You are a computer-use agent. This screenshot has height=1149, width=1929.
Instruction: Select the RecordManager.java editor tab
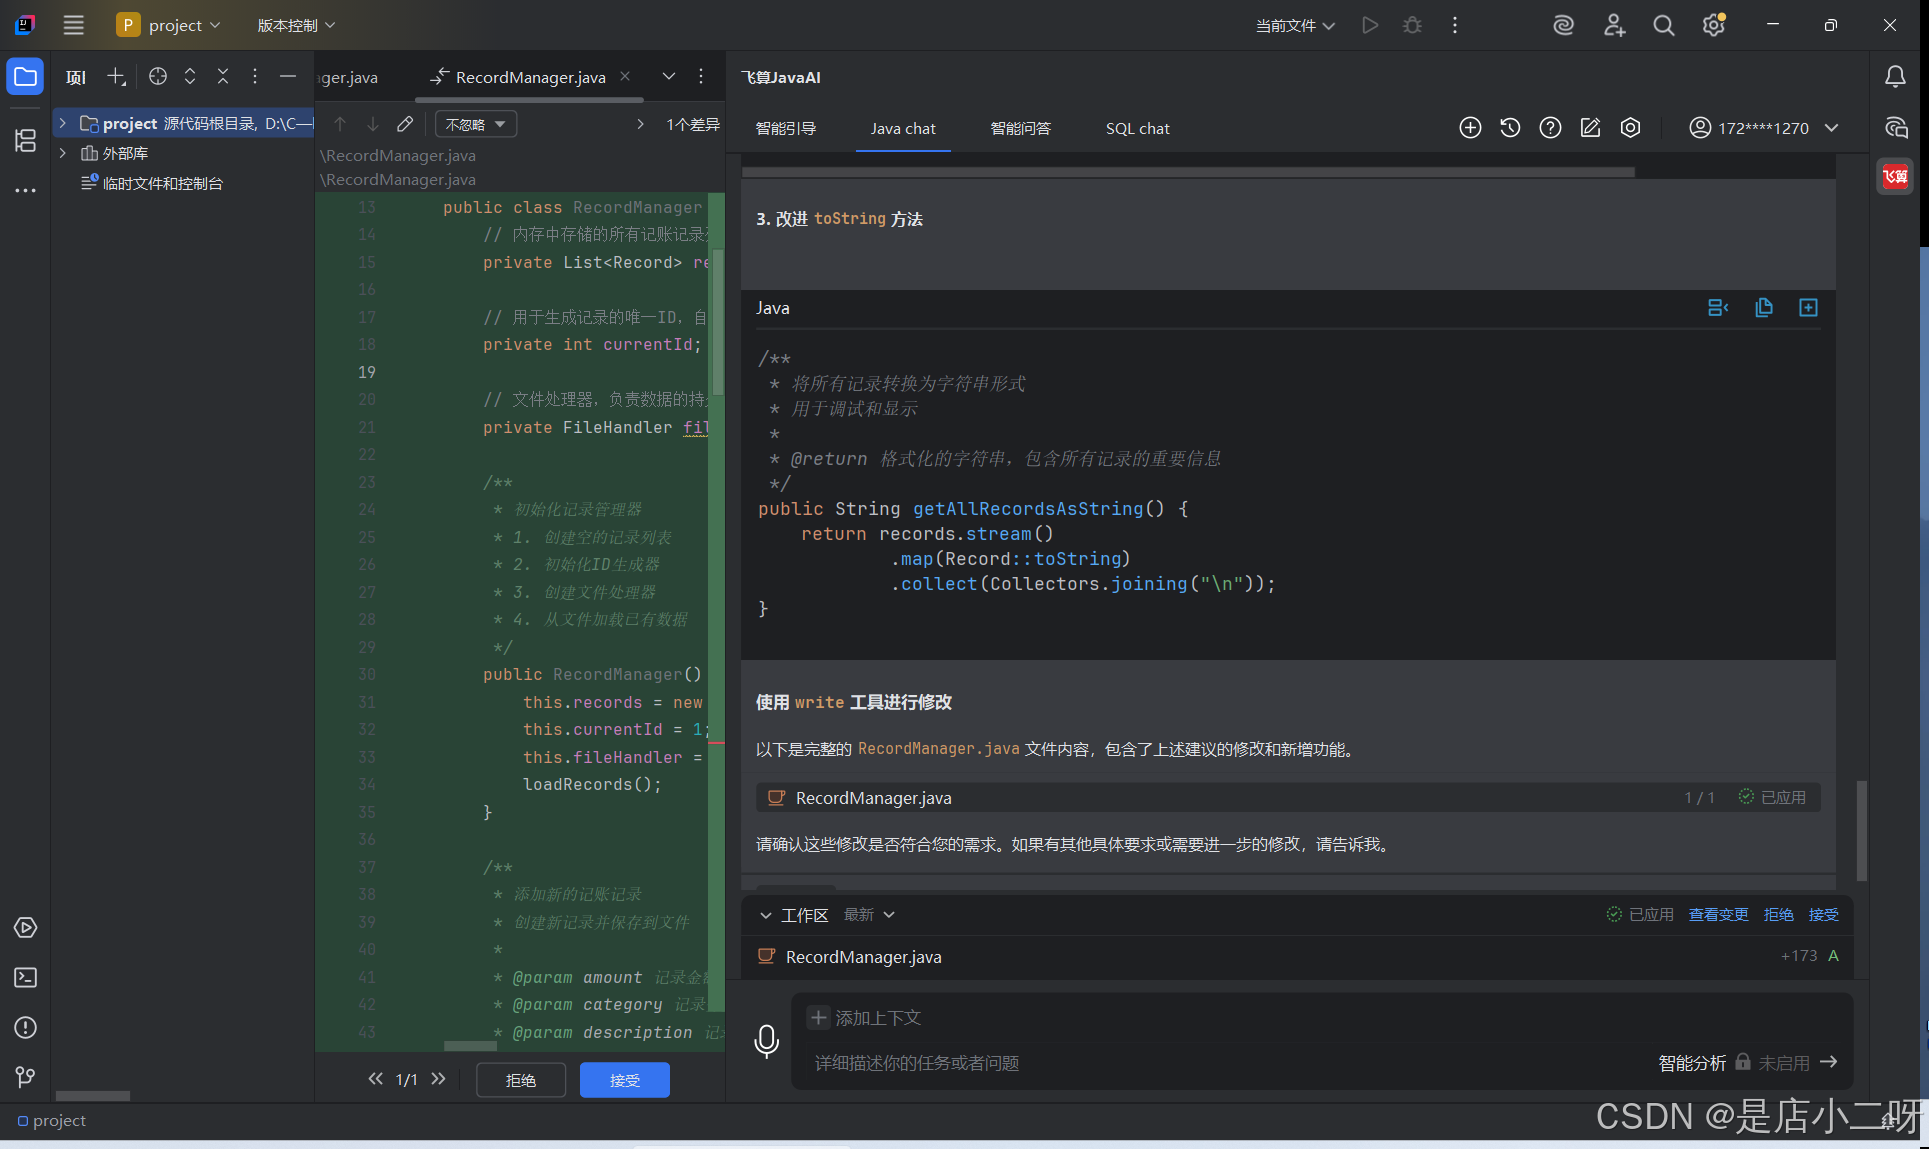click(530, 77)
